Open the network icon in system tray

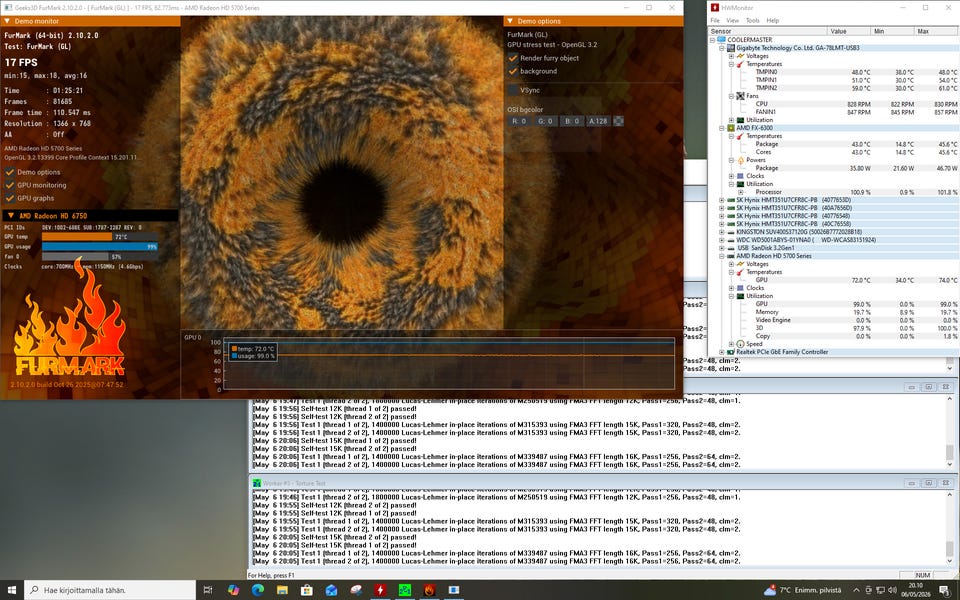pyautogui.click(x=880, y=590)
